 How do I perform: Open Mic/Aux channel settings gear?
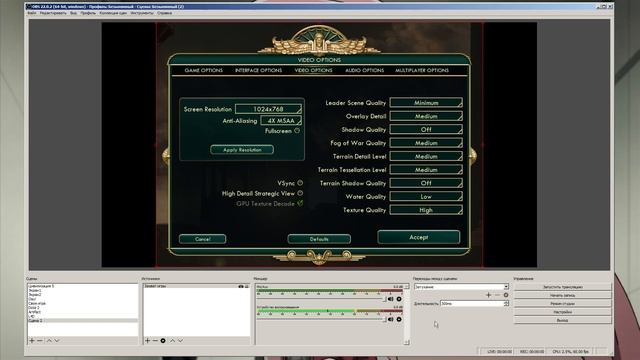pyautogui.click(x=399, y=299)
